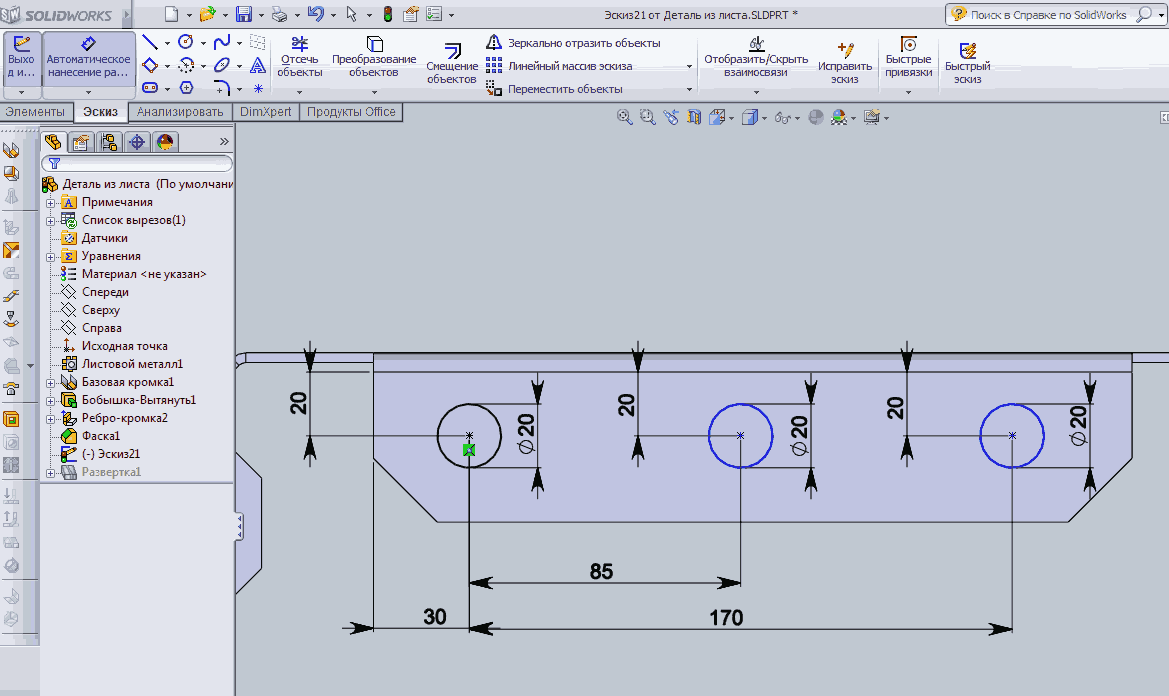Click the Print icon
This screenshot has width=1169, height=696.
pos(280,14)
